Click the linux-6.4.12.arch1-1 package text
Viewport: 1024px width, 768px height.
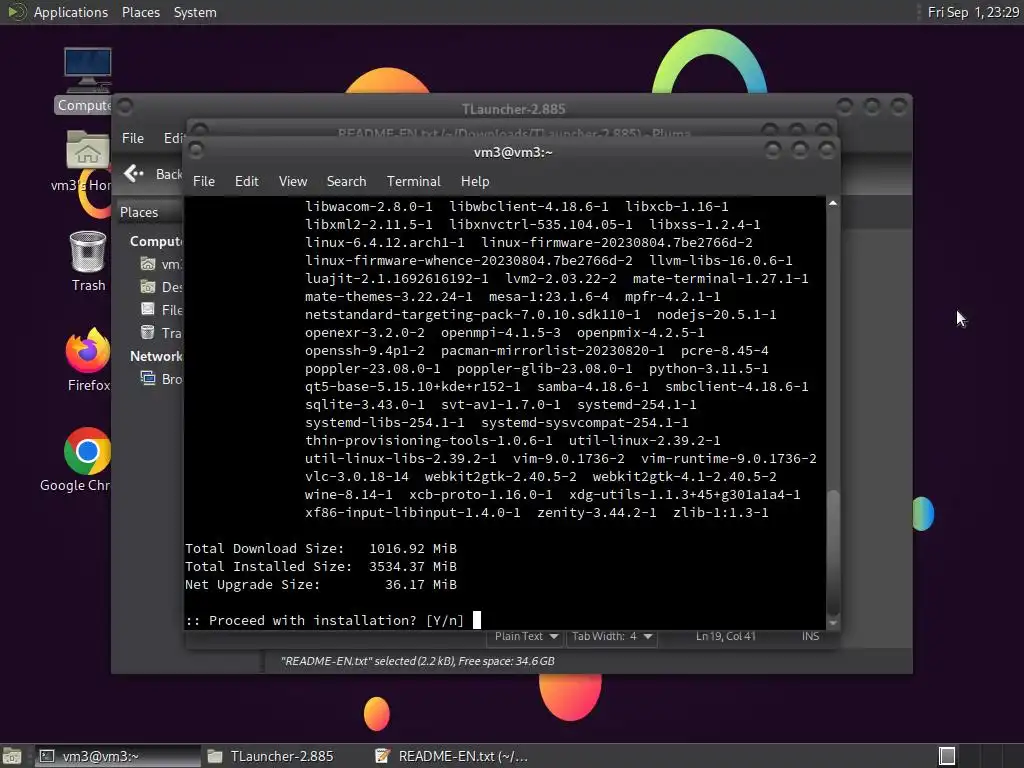click(385, 242)
